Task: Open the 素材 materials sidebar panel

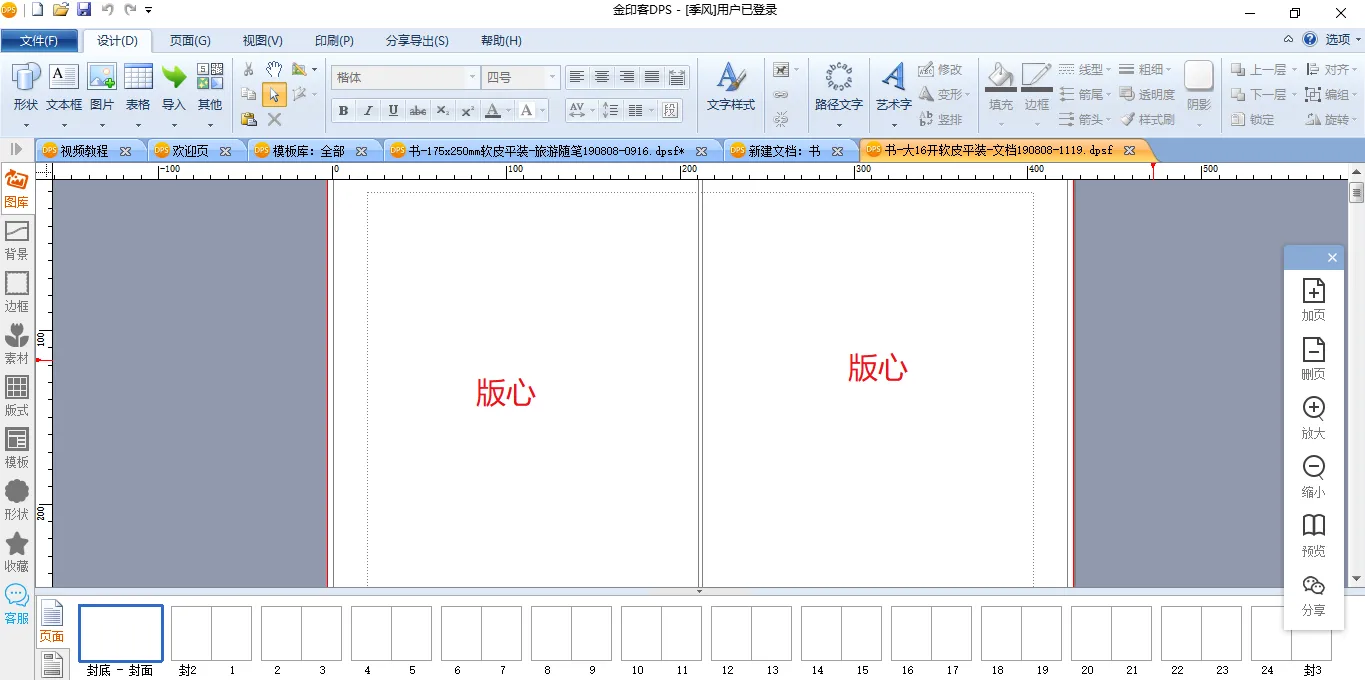Action: pyautogui.click(x=17, y=343)
